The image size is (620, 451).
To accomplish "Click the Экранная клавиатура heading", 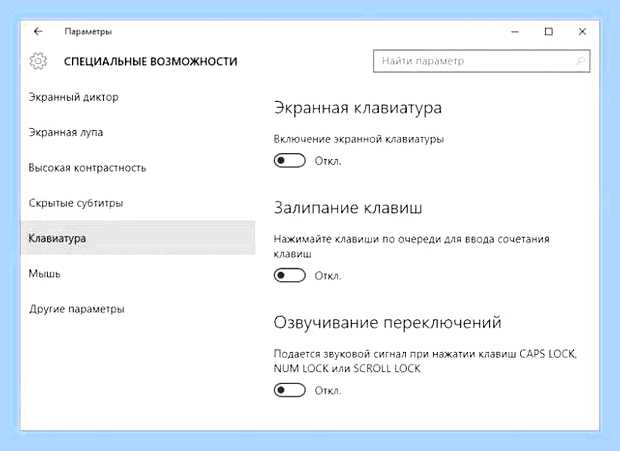I will (357, 108).
